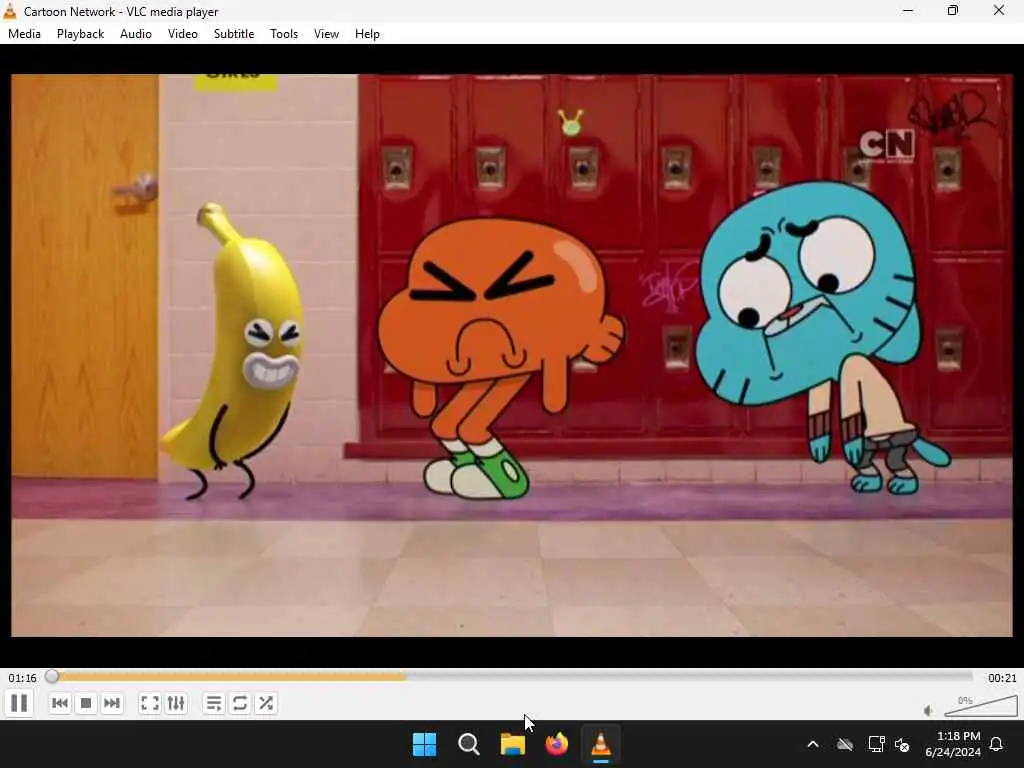1024x768 pixels.
Task: Close the VLC media player window
Action: click(x=999, y=11)
